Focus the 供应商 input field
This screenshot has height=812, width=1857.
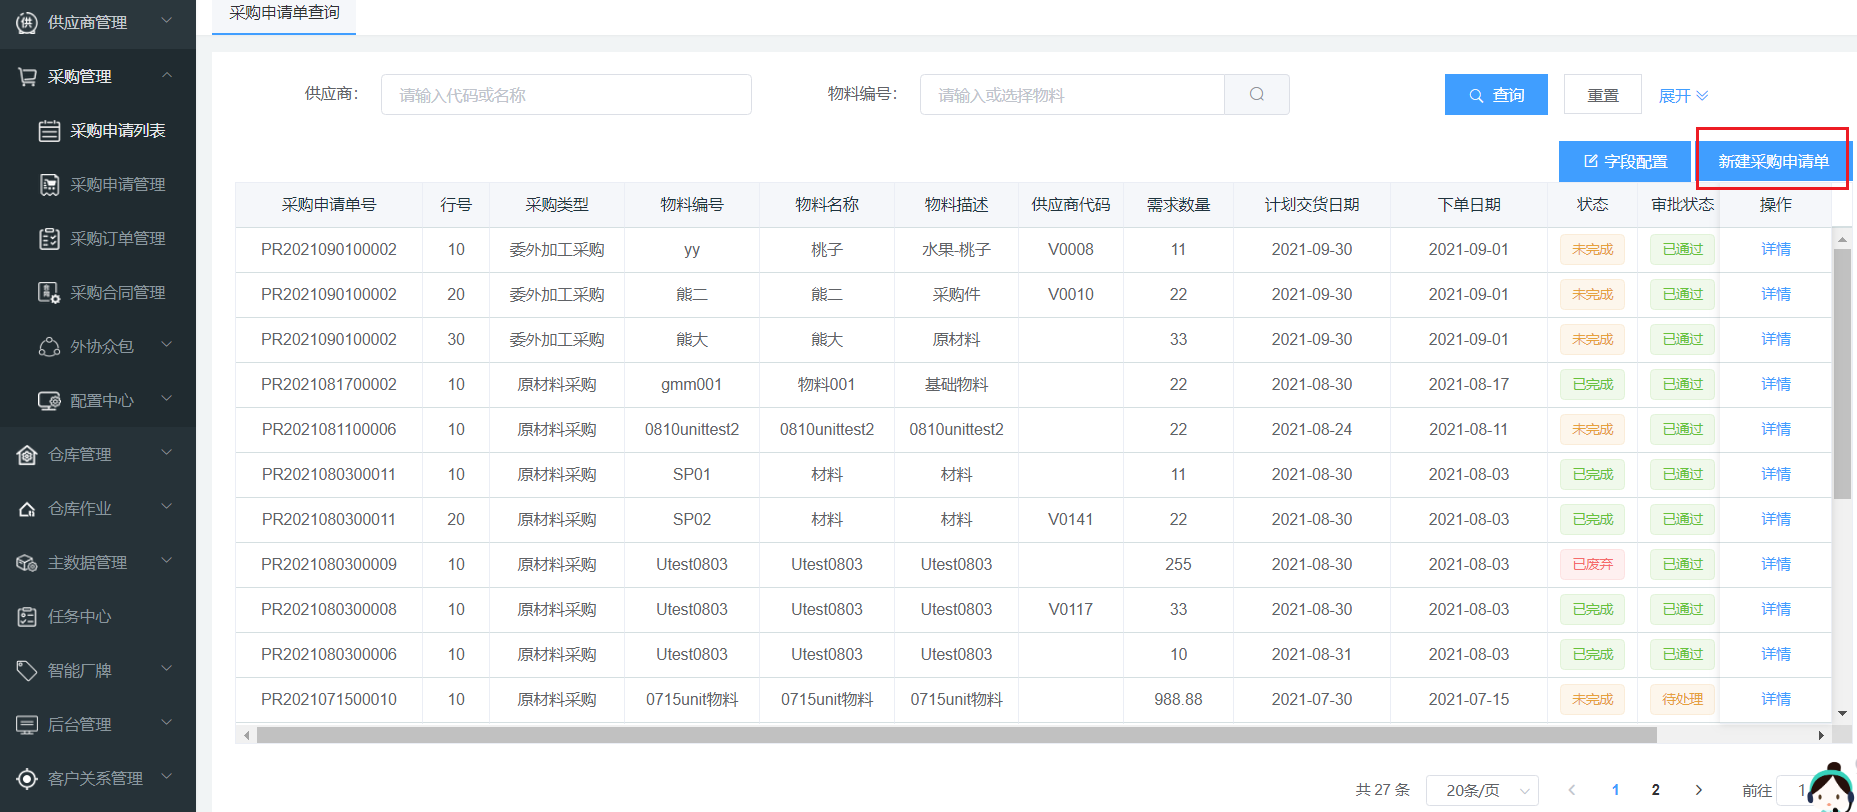click(x=566, y=95)
